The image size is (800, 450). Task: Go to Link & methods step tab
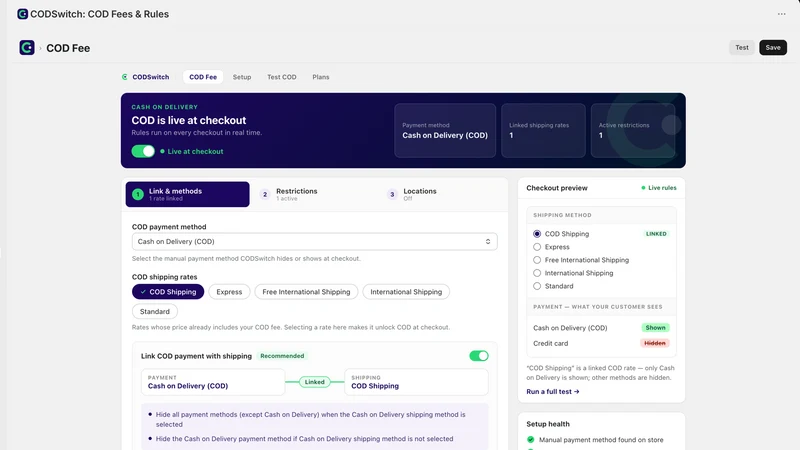tap(188, 194)
